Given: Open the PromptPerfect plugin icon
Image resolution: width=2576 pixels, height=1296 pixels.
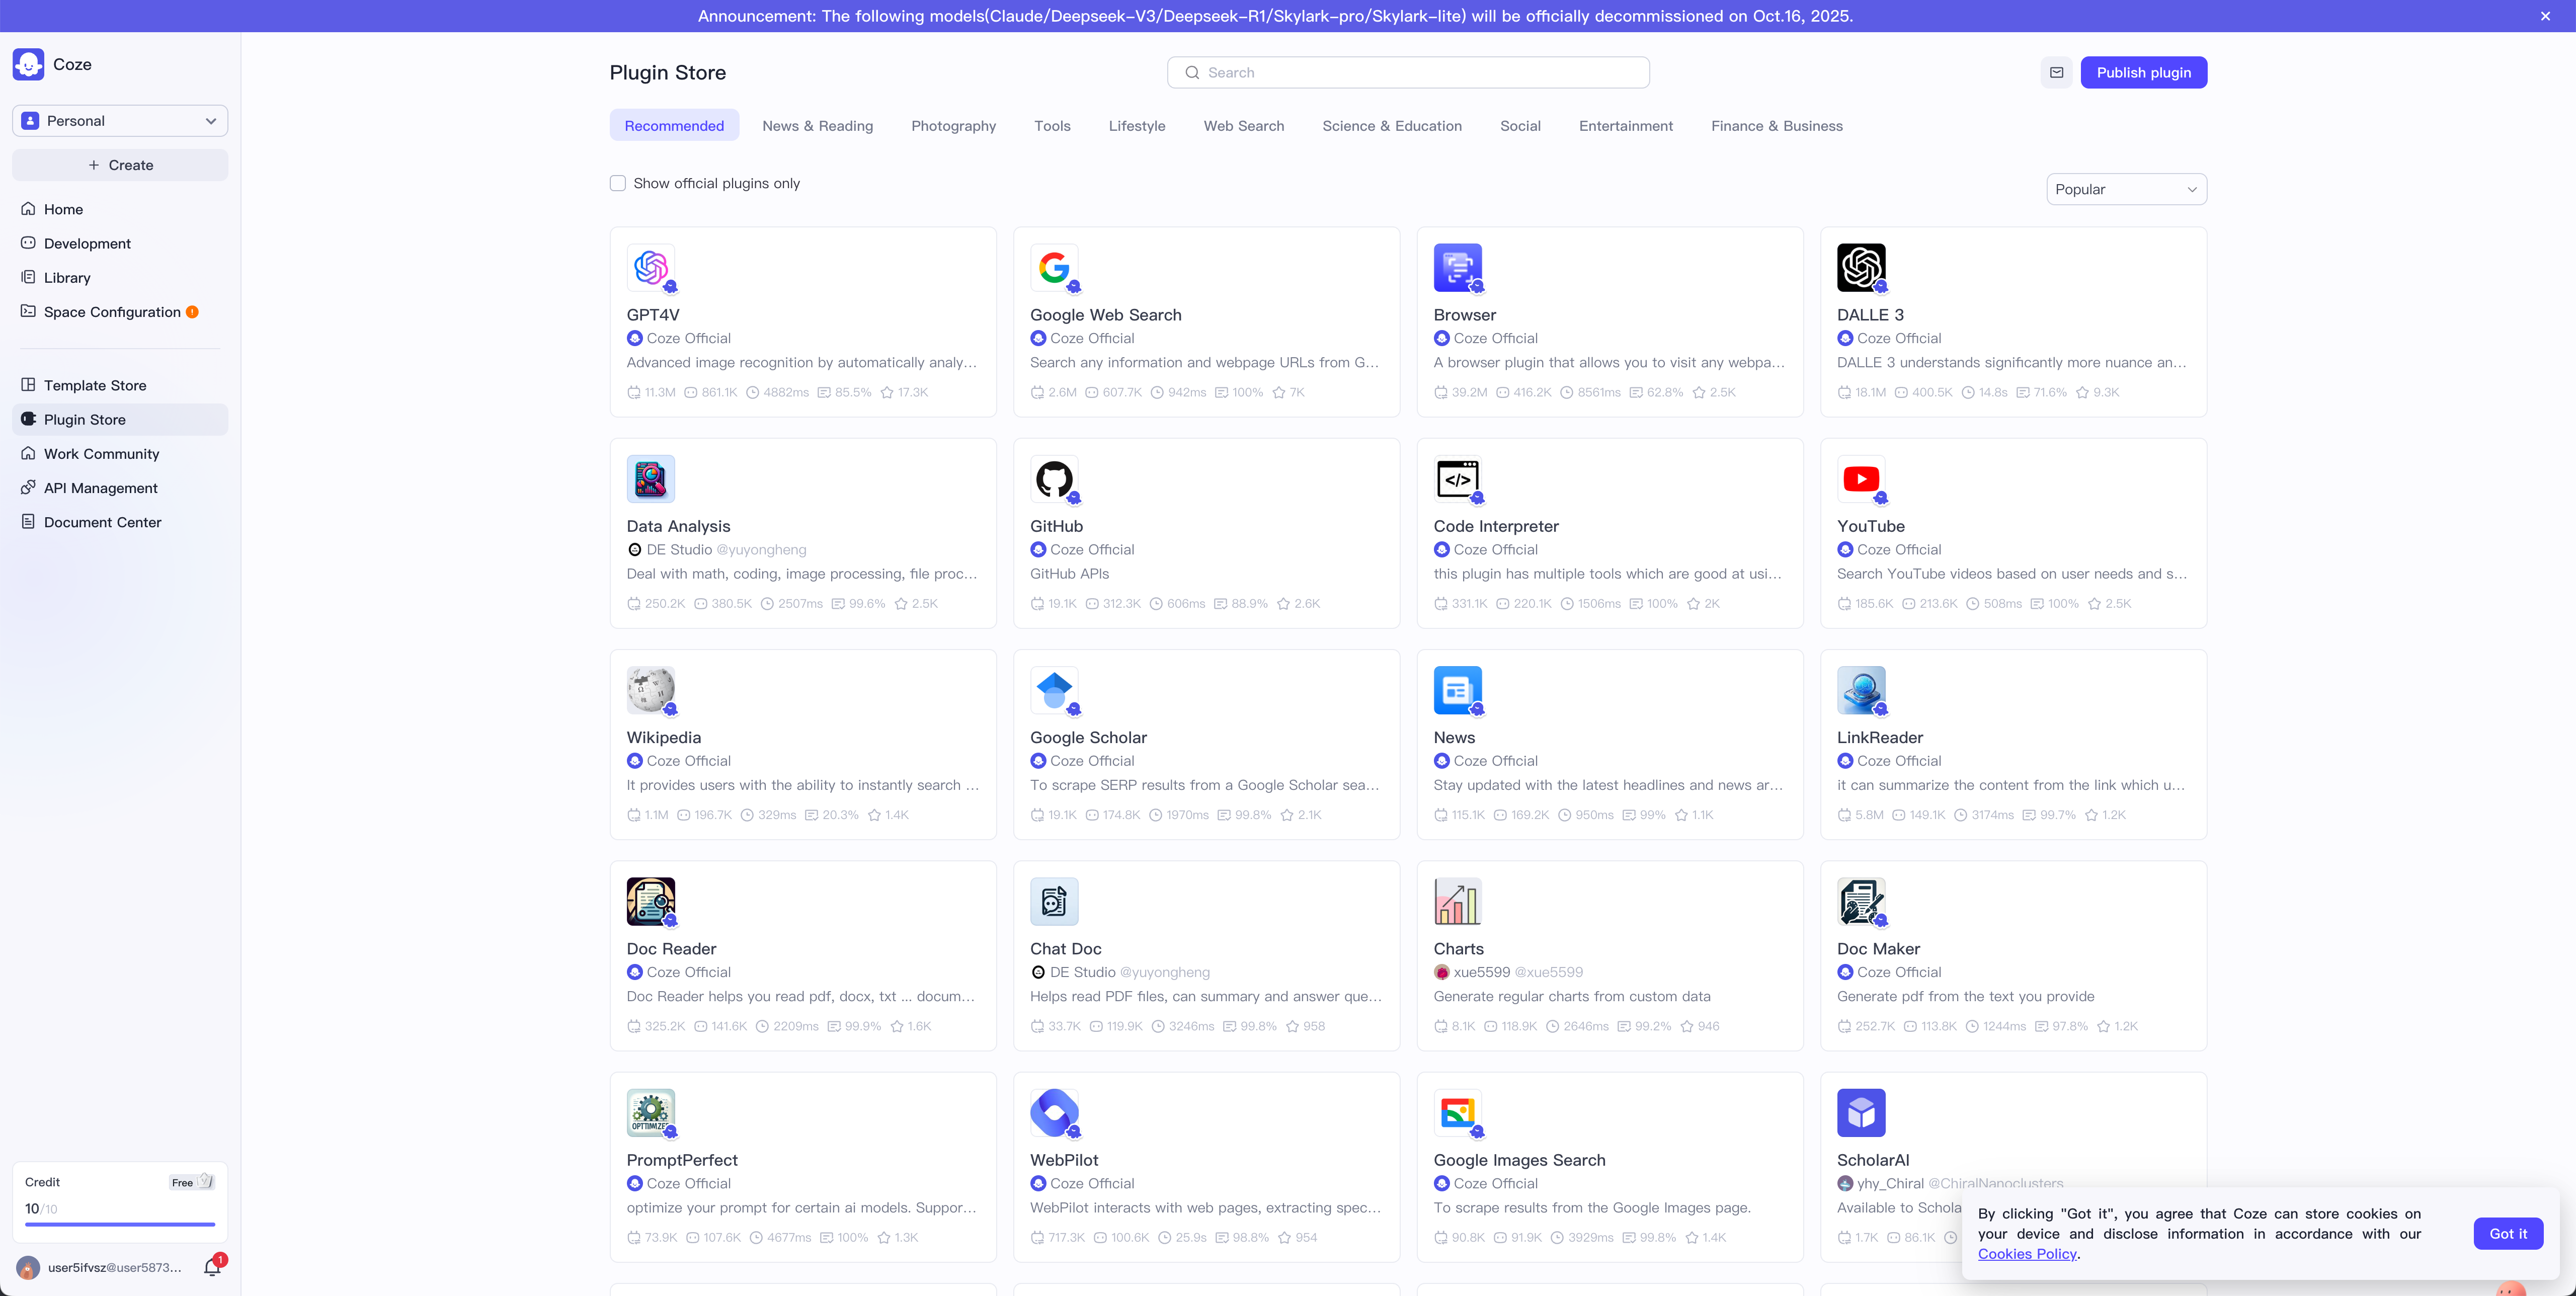Looking at the screenshot, I should 651,1113.
